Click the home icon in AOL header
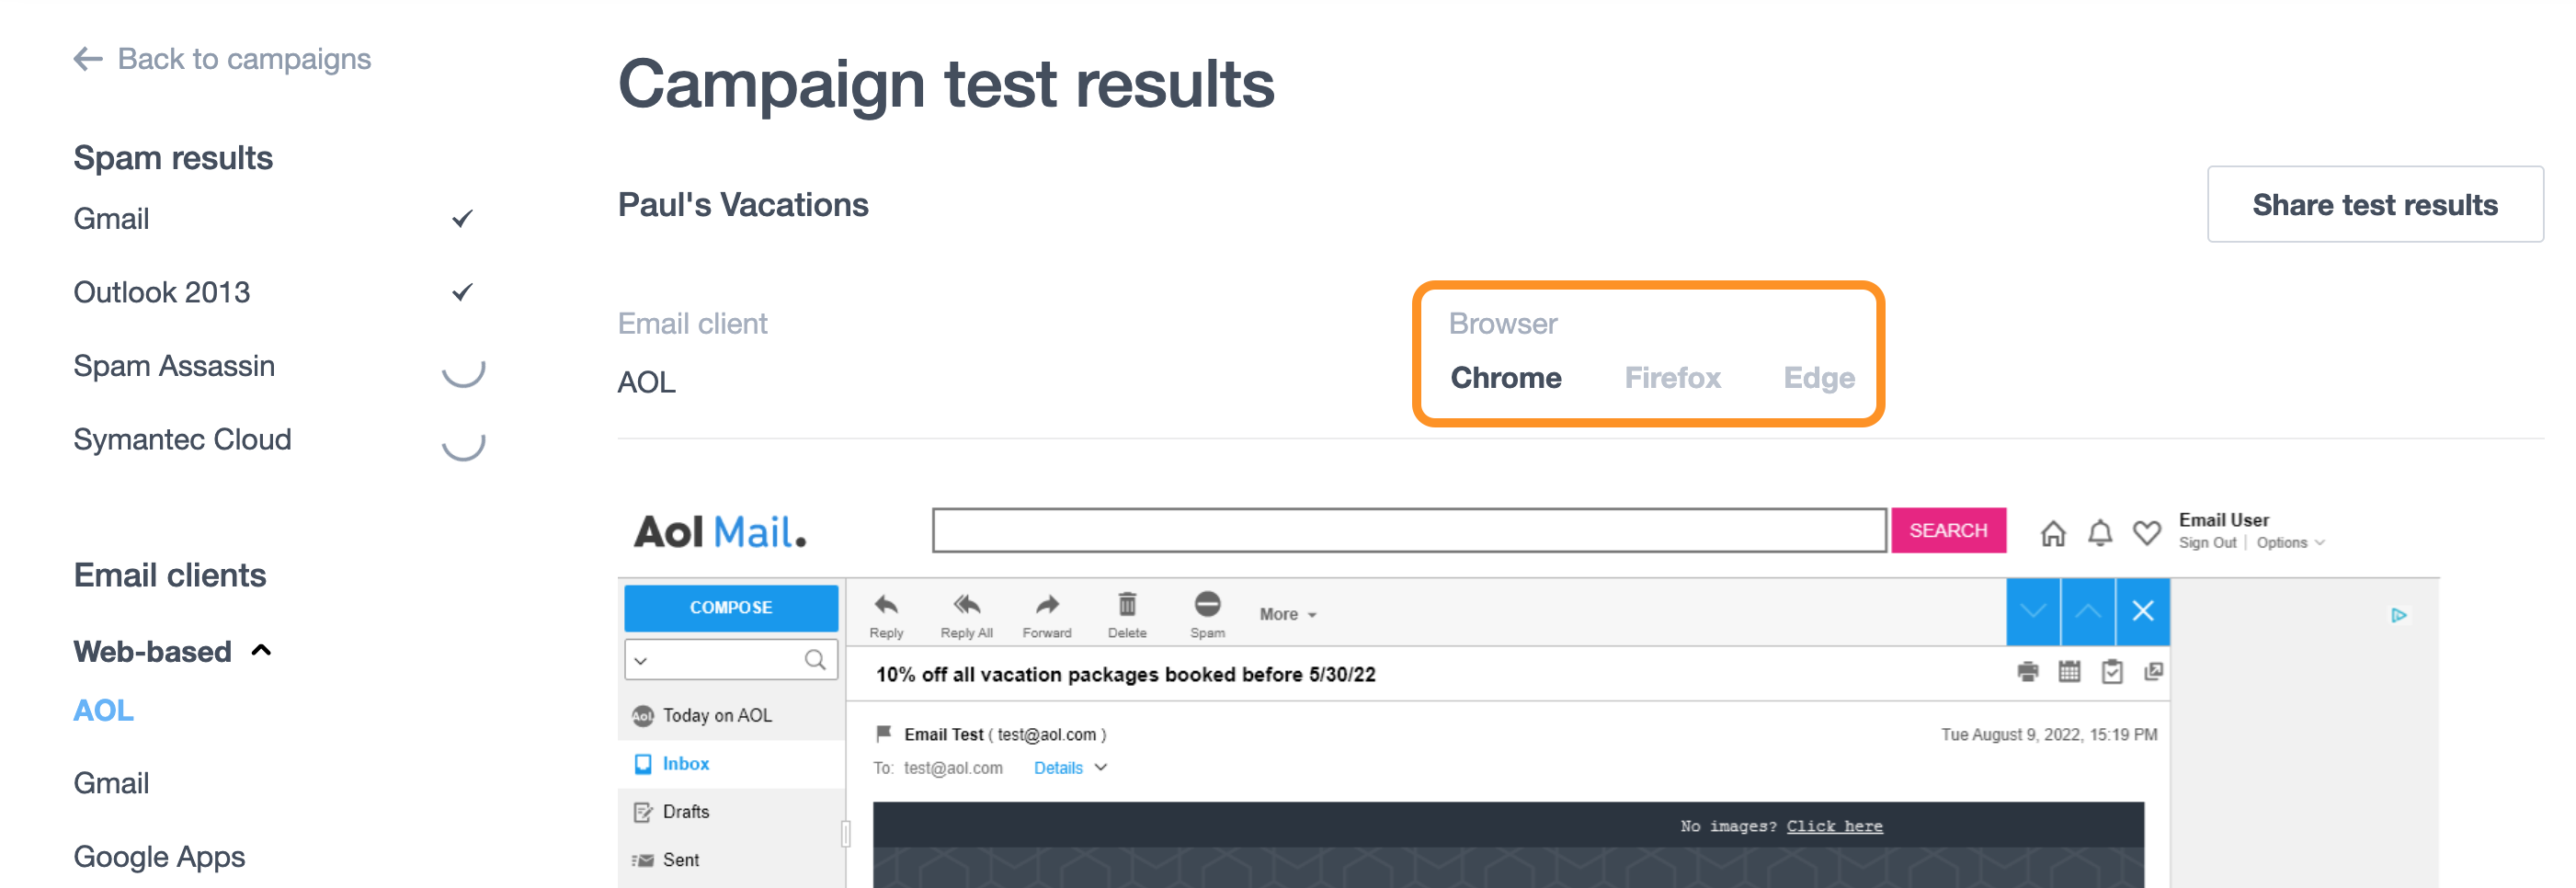This screenshot has width=2576, height=888. pos(2053,533)
